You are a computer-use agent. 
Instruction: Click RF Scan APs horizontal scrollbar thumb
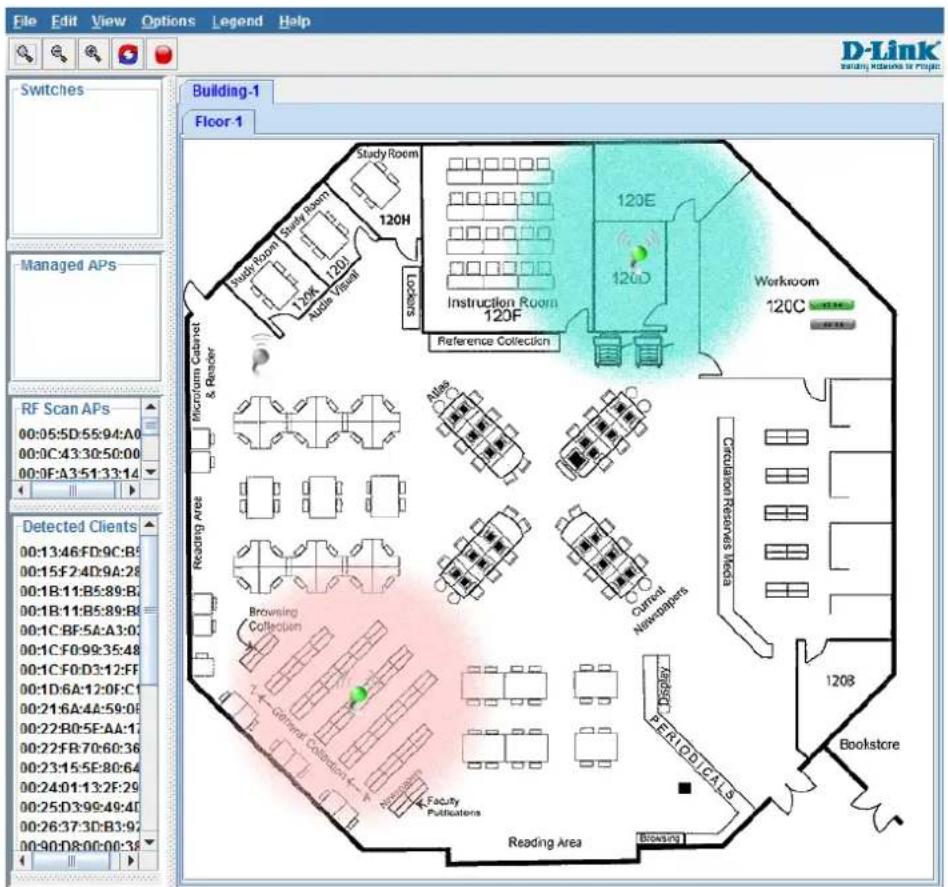pyautogui.click(x=73, y=490)
